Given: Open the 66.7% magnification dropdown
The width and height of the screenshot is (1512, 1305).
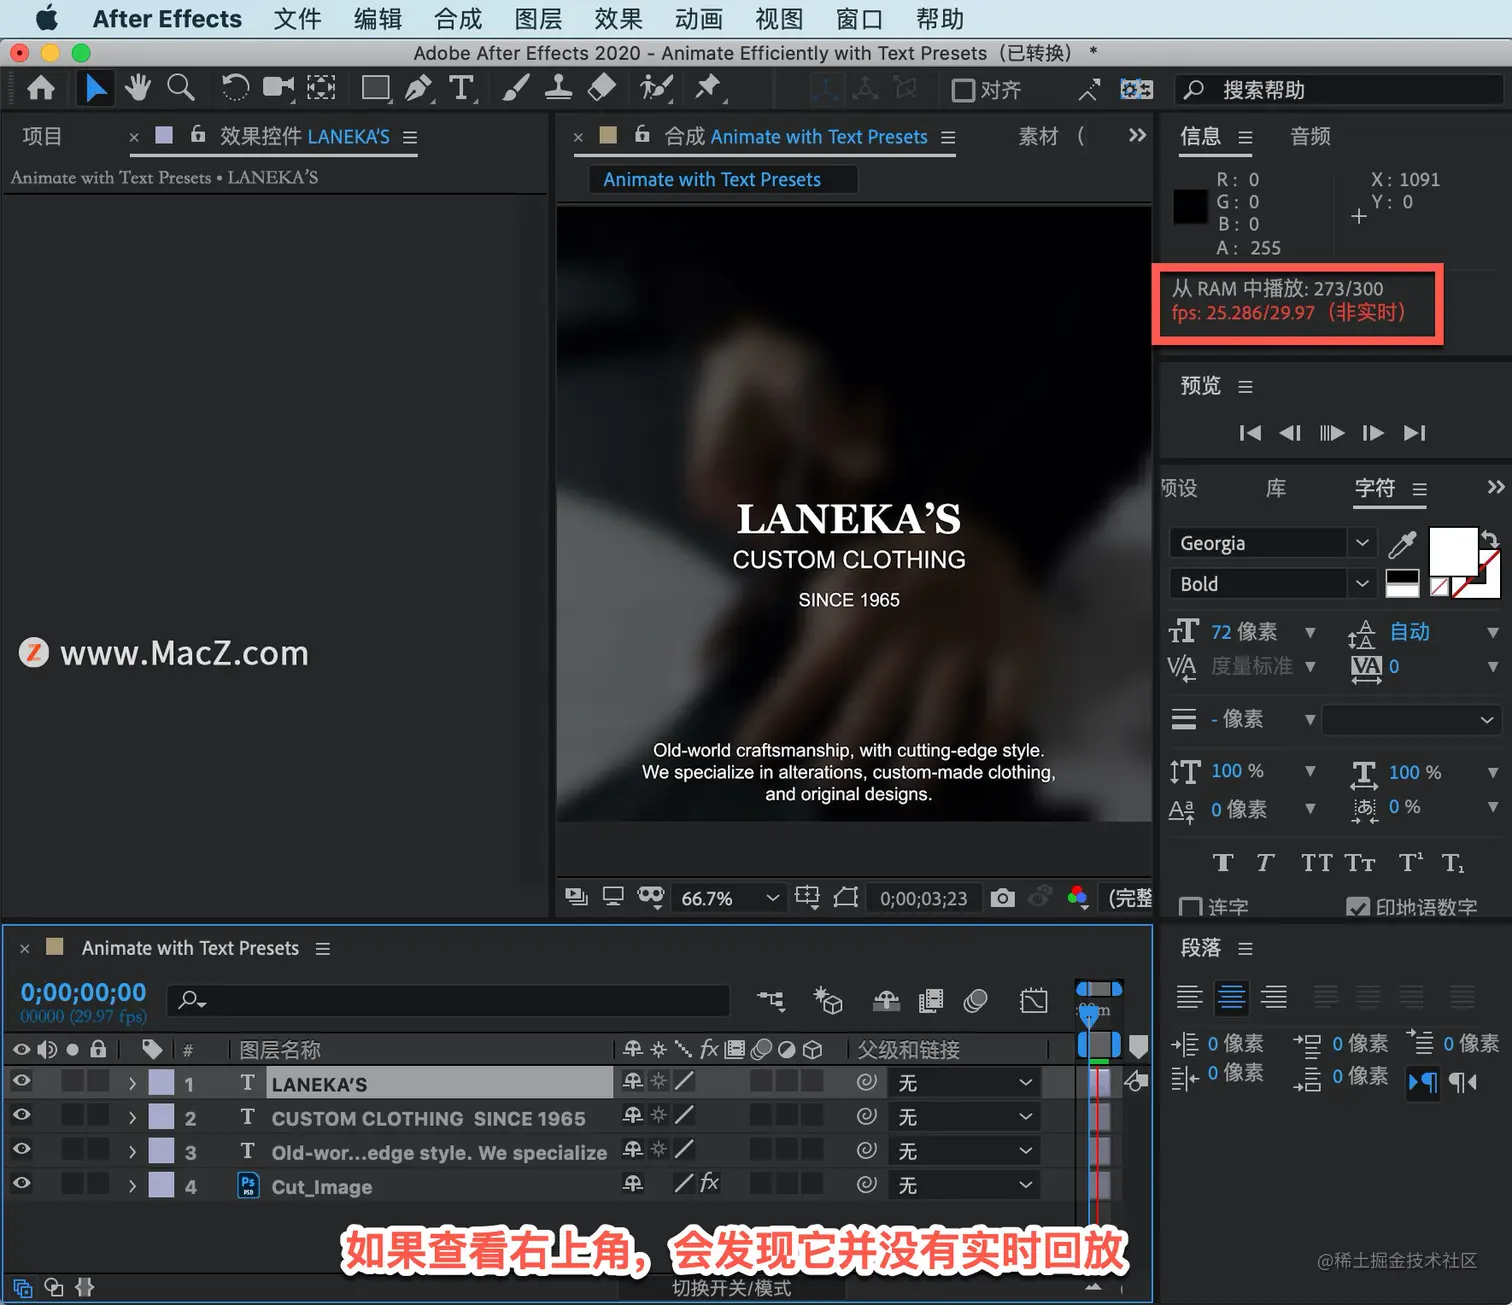Looking at the screenshot, I should [728, 898].
